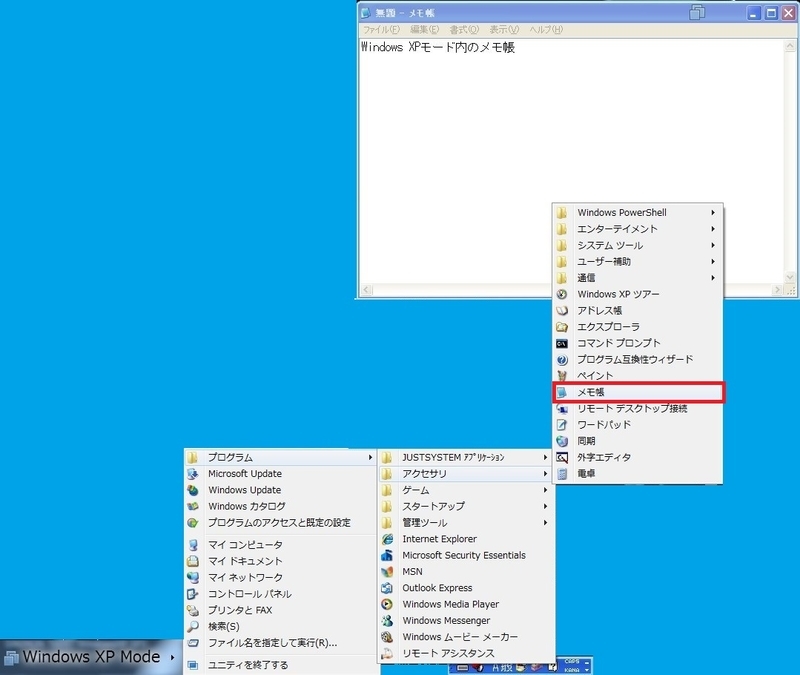This screenshot has height=675, width=800.
Task: Click the ワードパッド icon
Action: coord(562,424)
